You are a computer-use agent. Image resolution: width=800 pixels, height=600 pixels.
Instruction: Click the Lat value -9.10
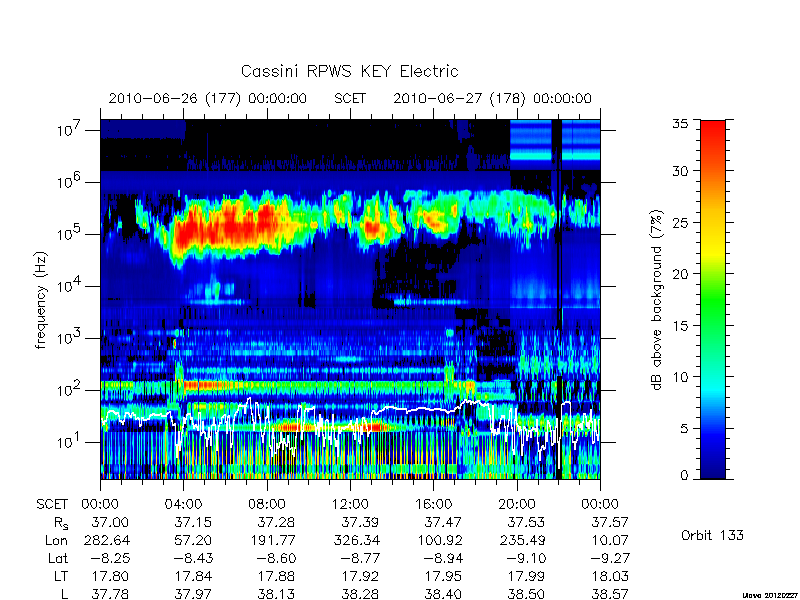(526, 558)
